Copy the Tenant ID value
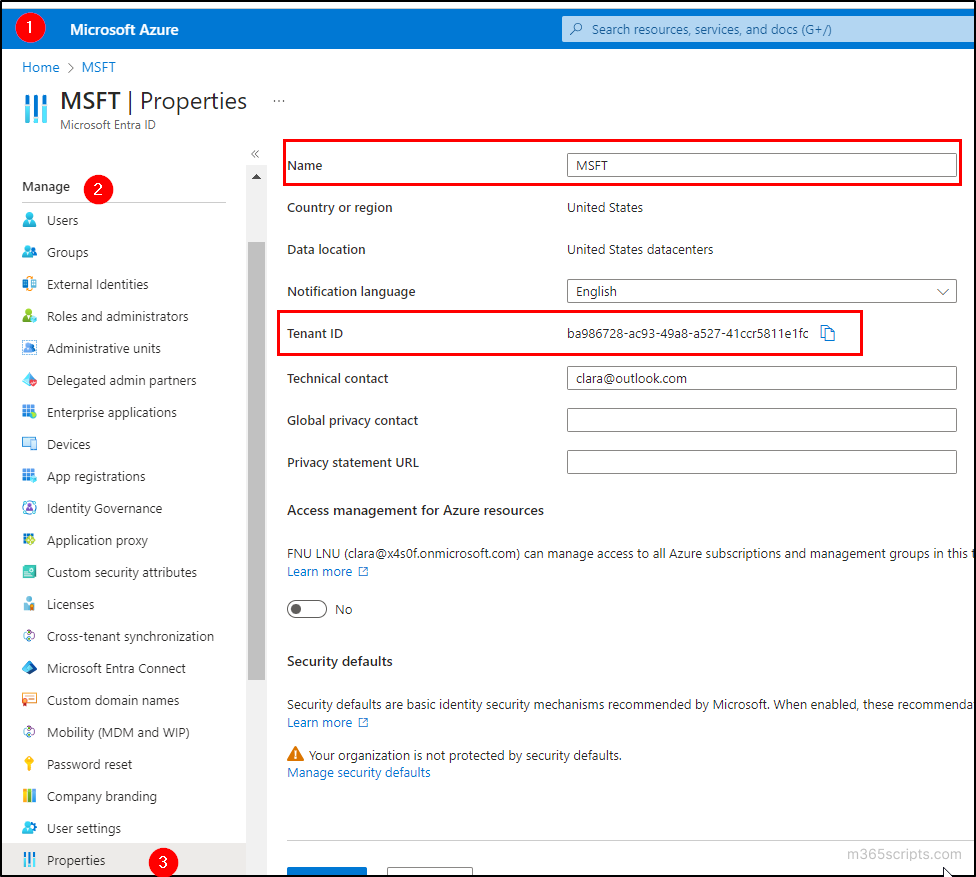 coord(828,333)
